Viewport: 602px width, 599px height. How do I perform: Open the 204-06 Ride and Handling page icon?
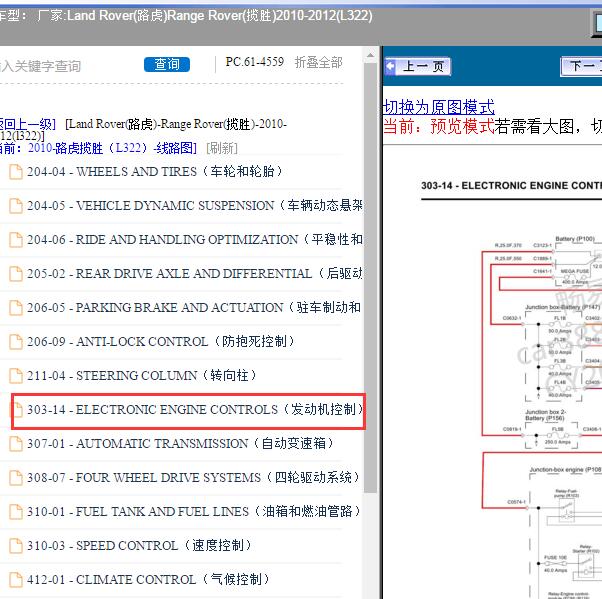click(16, 240)
